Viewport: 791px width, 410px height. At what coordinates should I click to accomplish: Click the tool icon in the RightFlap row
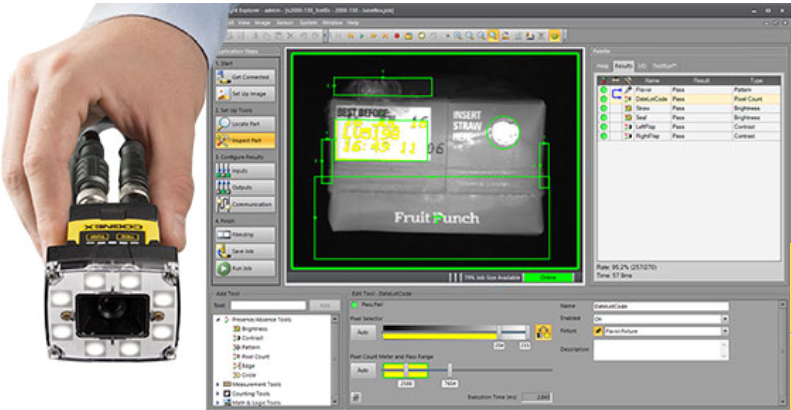628,136
